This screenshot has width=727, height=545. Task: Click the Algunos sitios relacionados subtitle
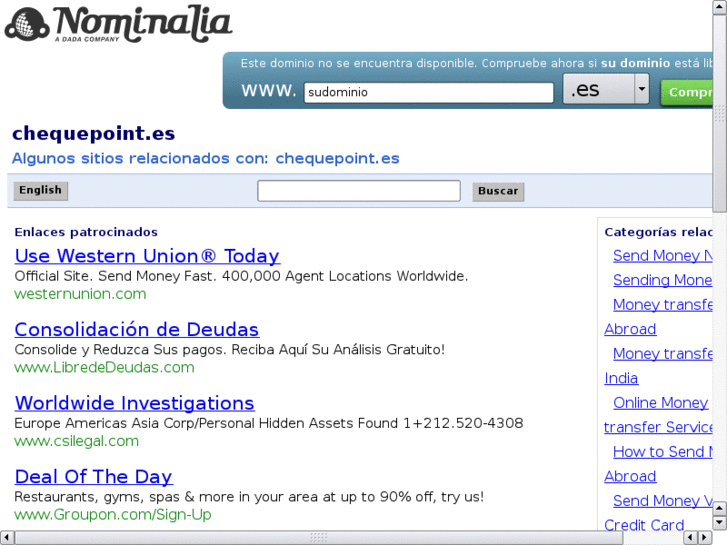pyautogui.click(x=205, y=159)
